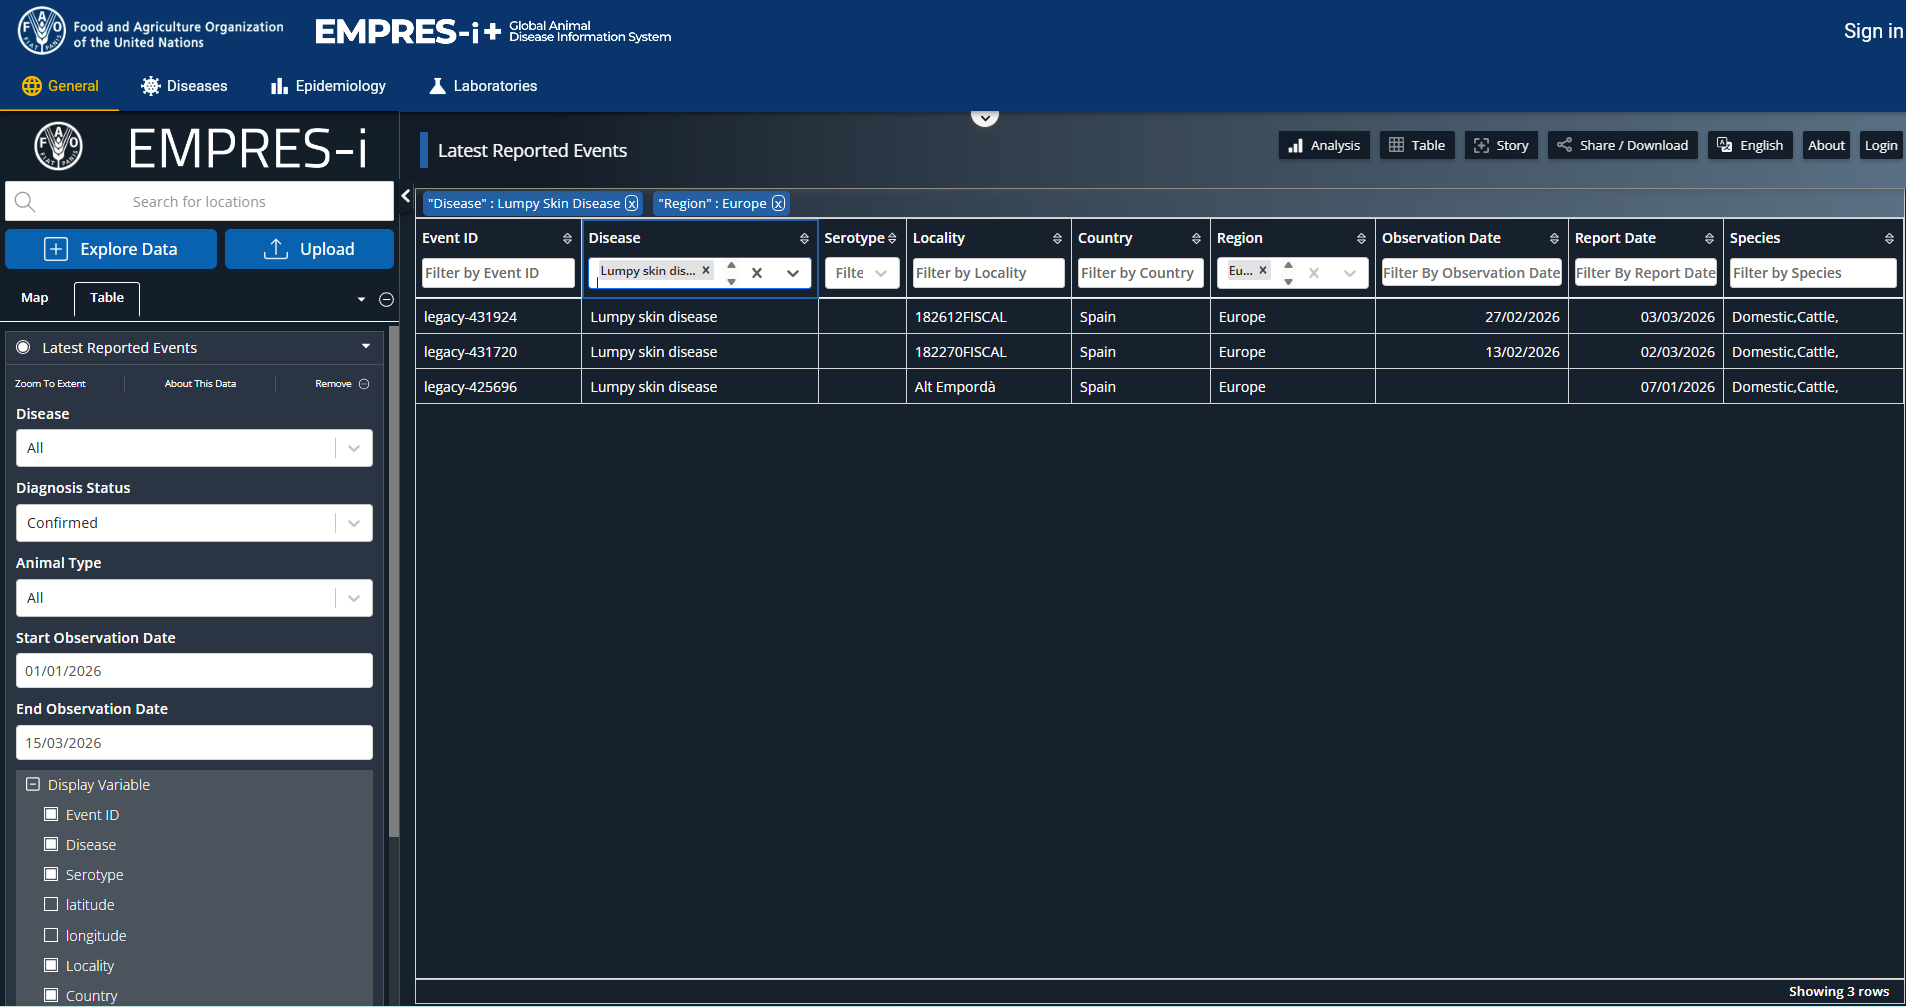Viewport: 1906px width, 1007px height.
Task: Click the FAO logo in the header
Action: click(41, 31)
